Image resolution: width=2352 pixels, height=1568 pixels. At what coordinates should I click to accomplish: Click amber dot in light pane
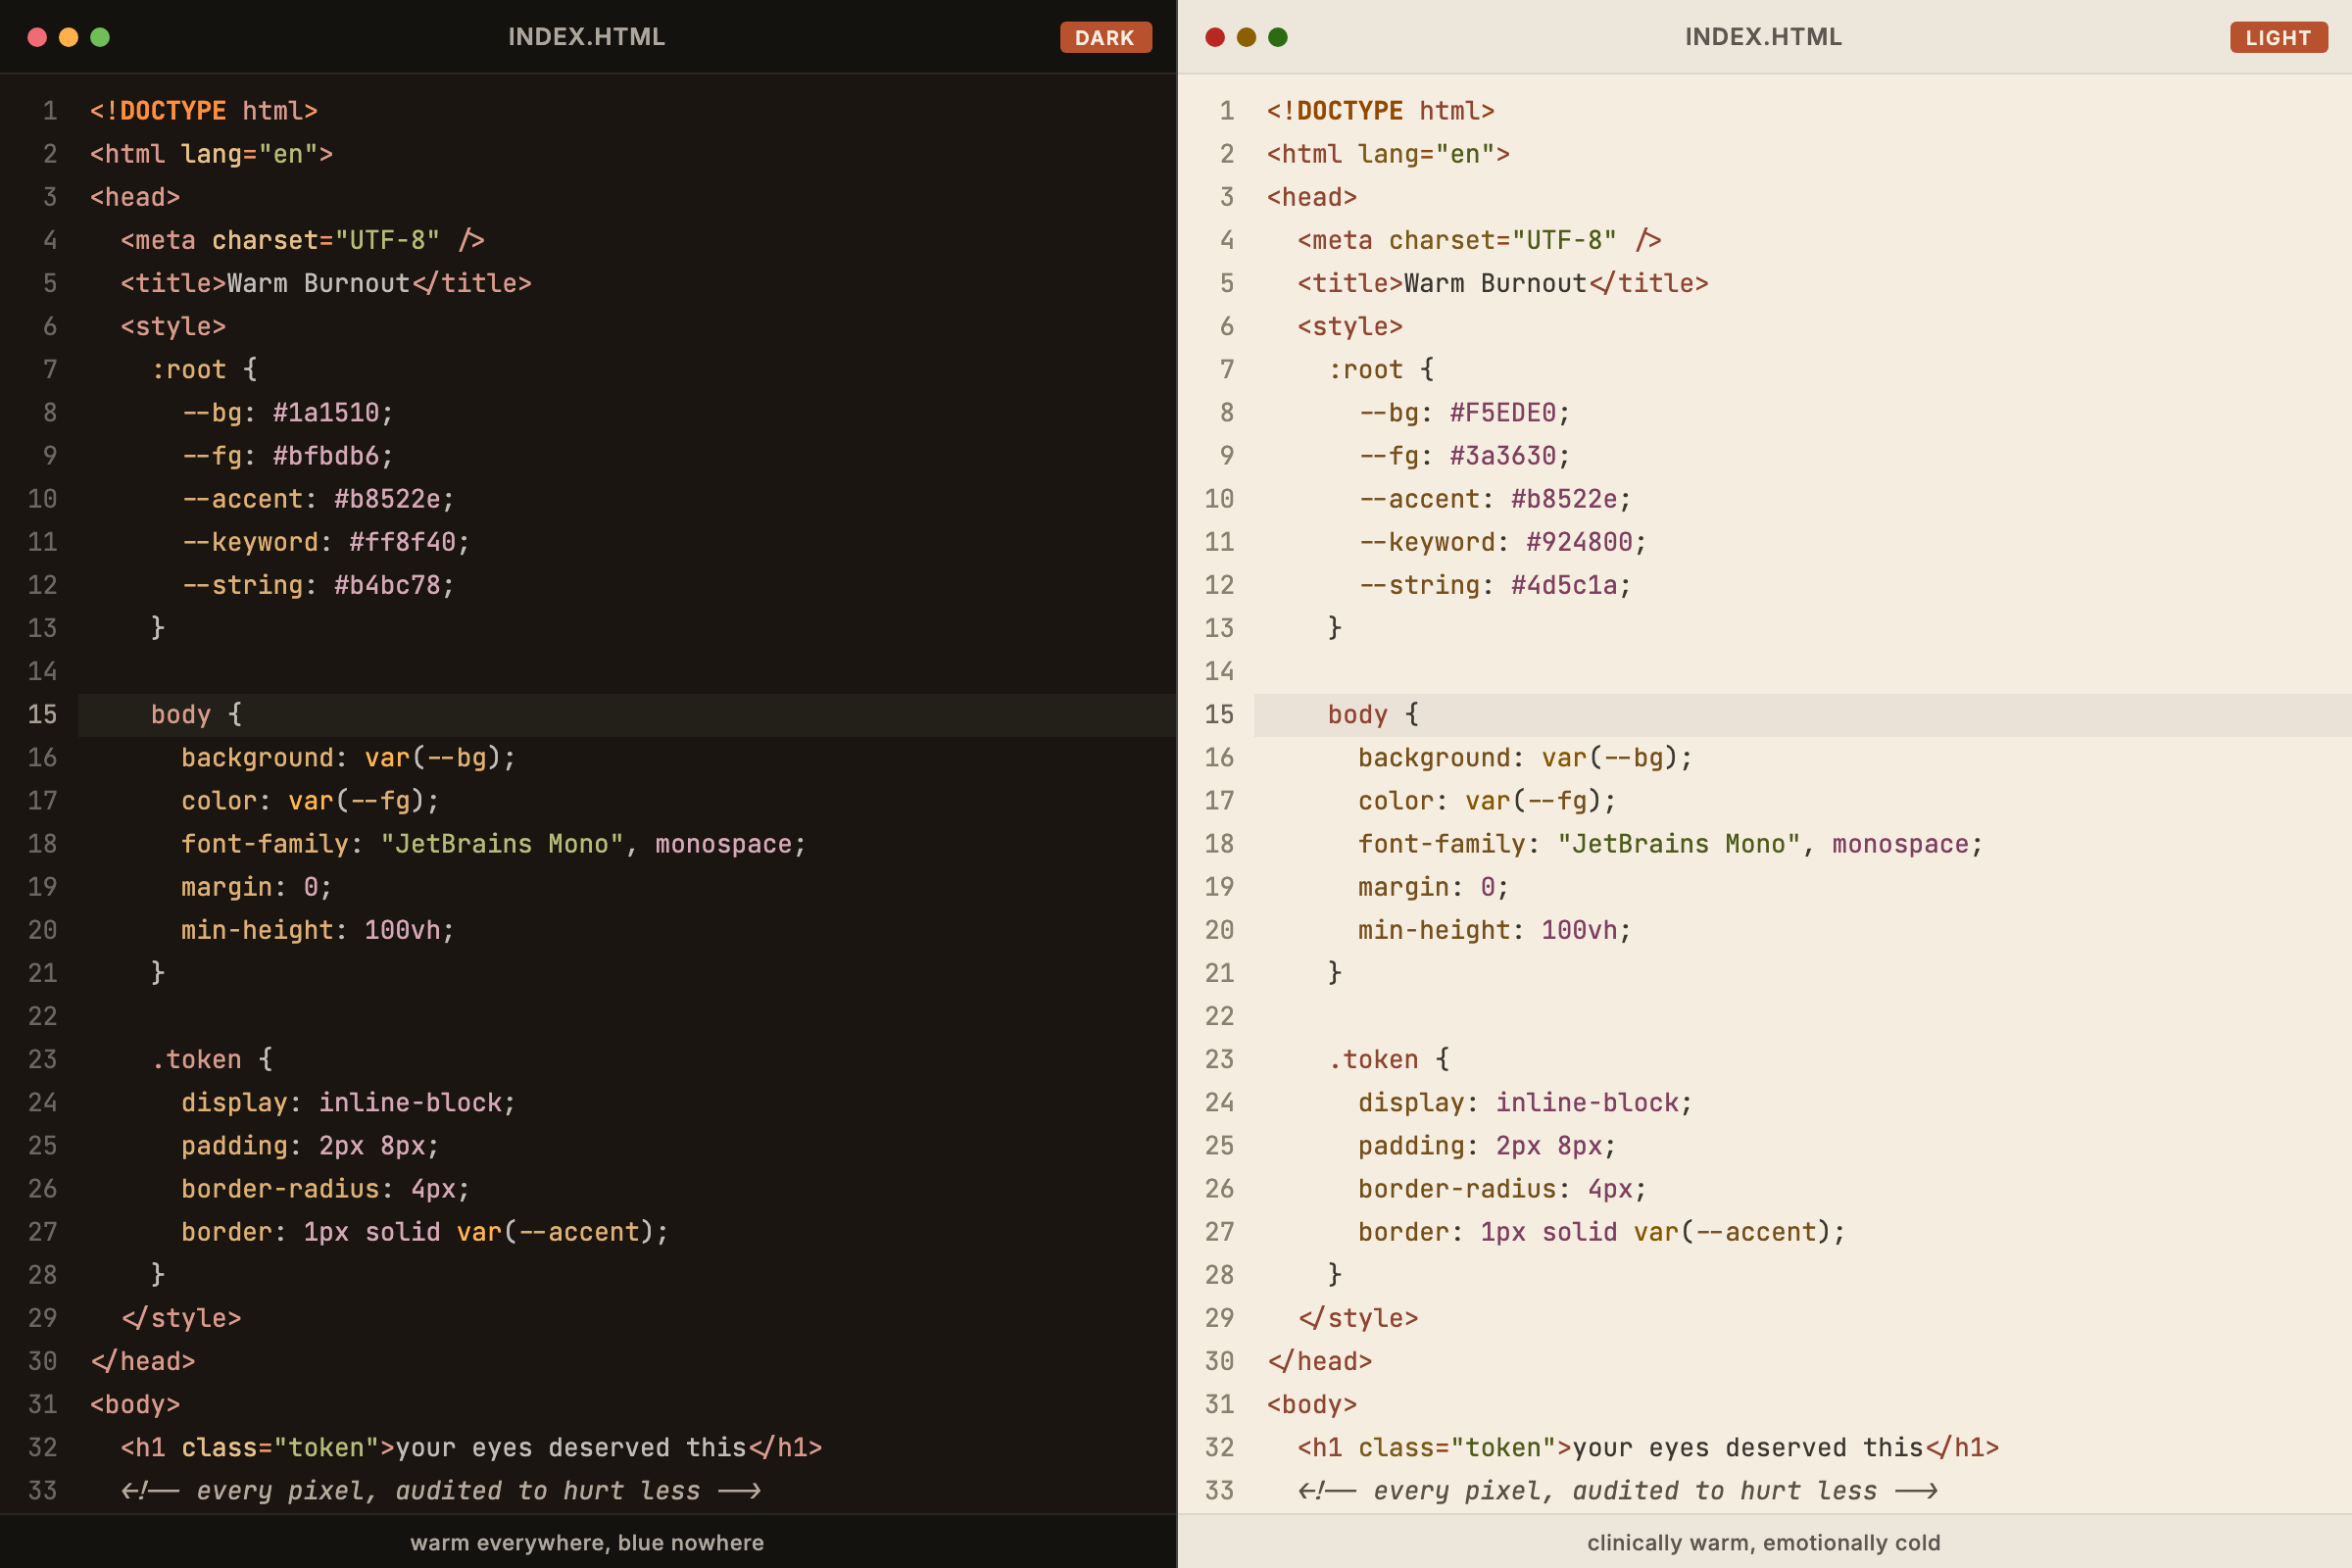tap(1246, 37)
